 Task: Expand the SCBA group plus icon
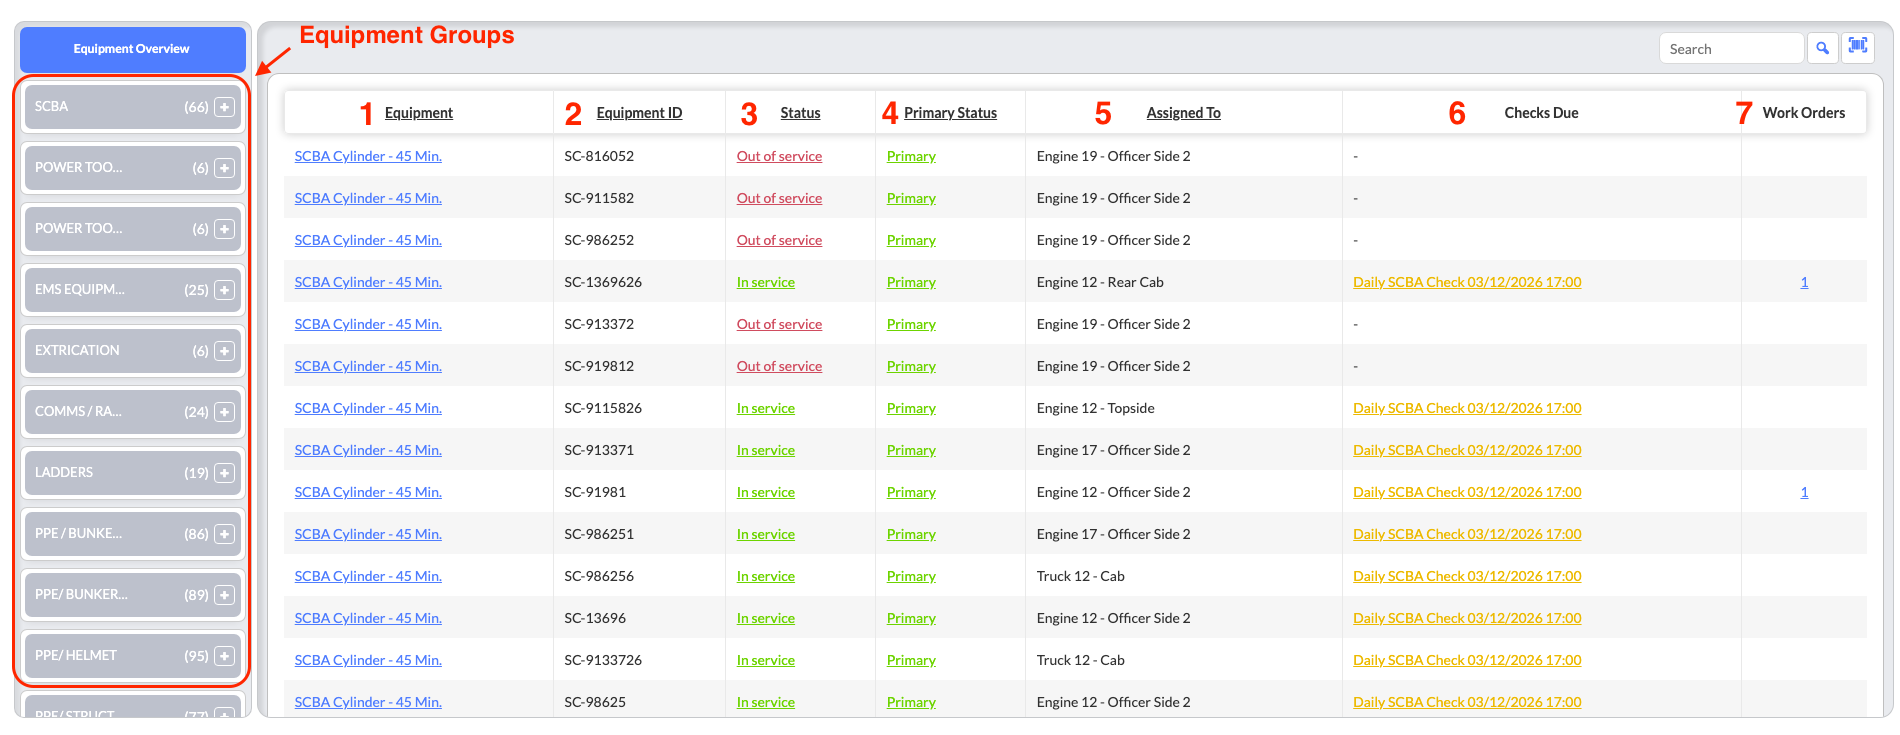225,107
